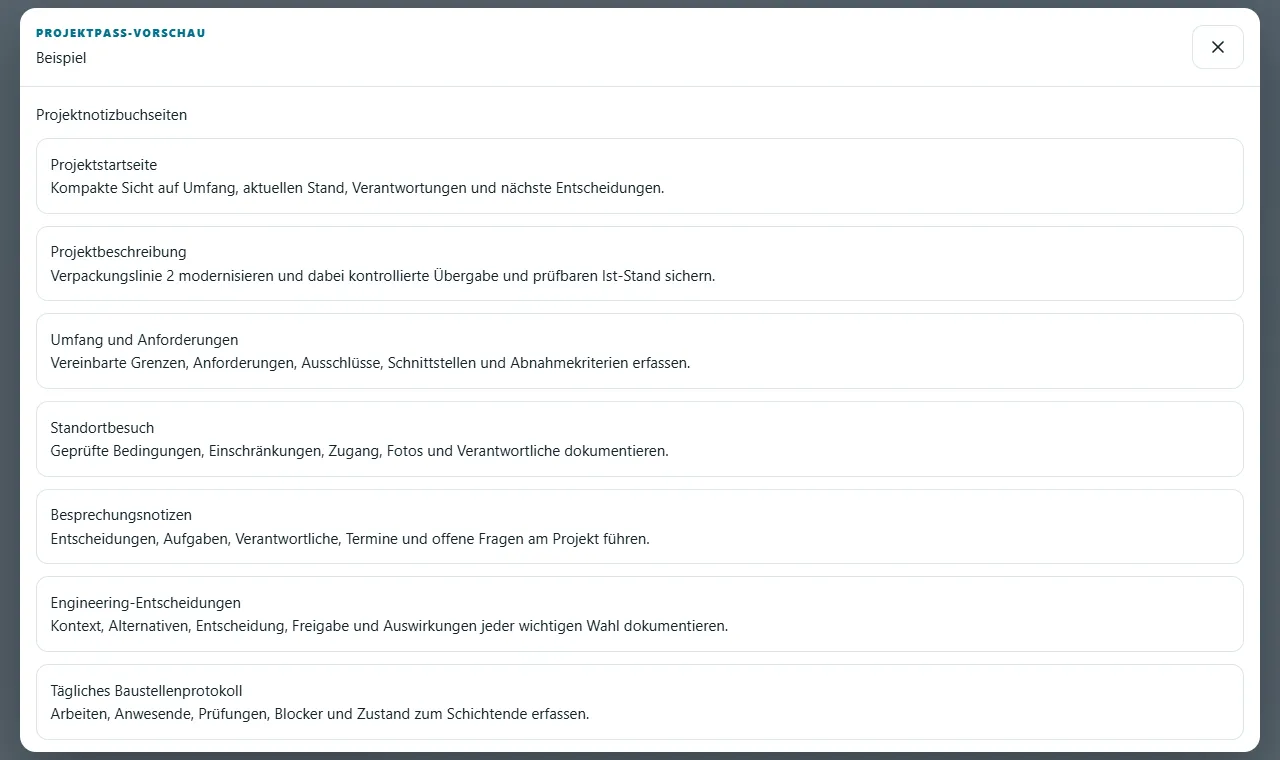
Task: Click the Beispiel subtitle text
Action: (x=61, y=58)
